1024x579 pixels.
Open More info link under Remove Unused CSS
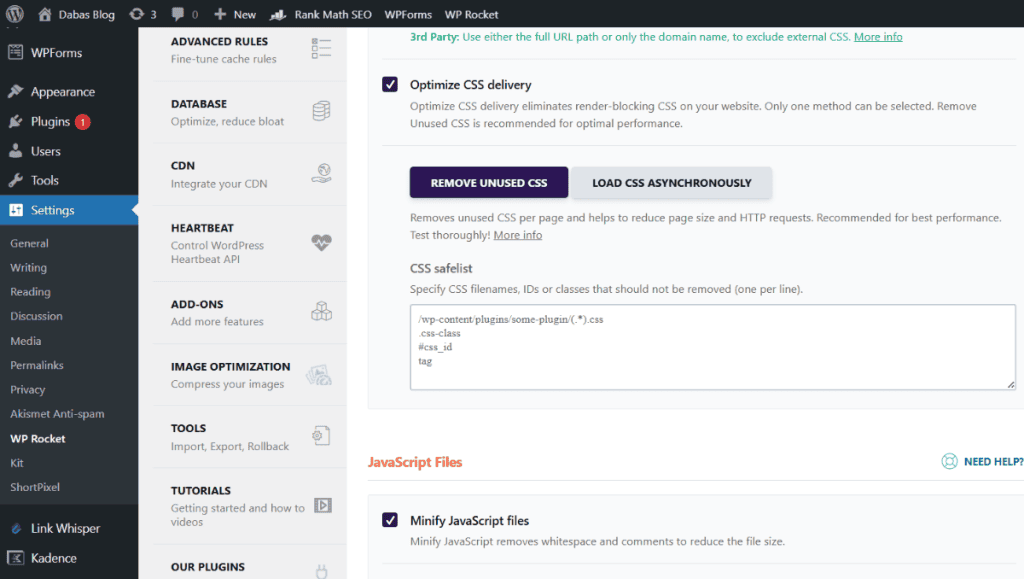coord(517,235)
